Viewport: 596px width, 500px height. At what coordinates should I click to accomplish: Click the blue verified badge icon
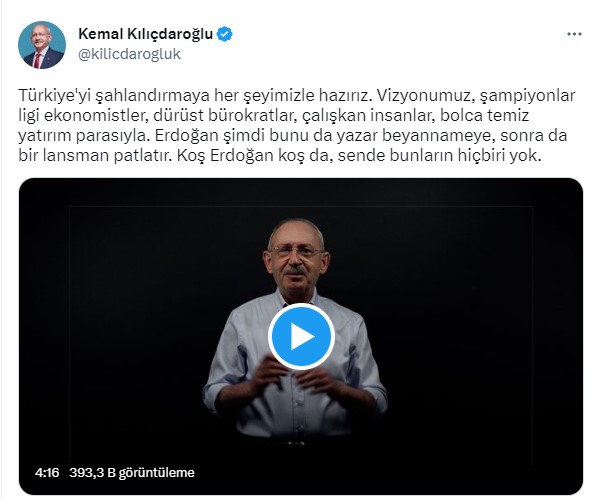coord(225,34)
